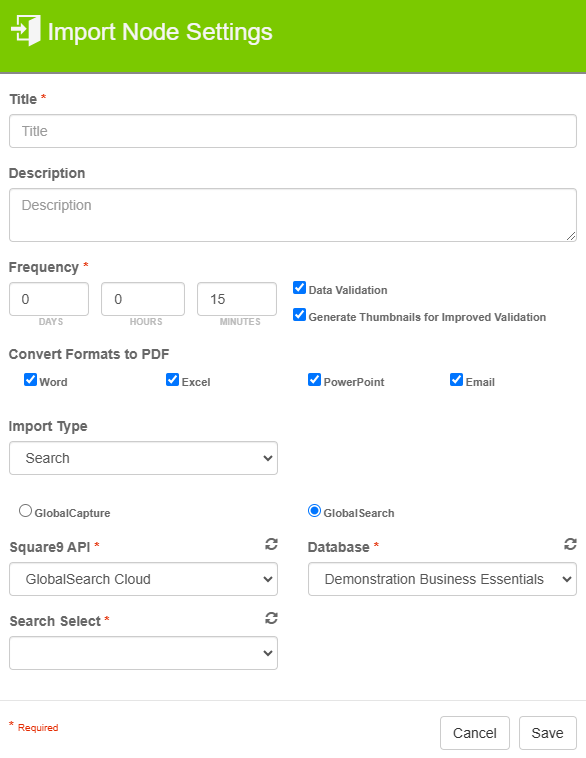The image size is (586, 758).
Task: Click the Hours frequency field
Action: pyautogui.click(x=143, y=299)
